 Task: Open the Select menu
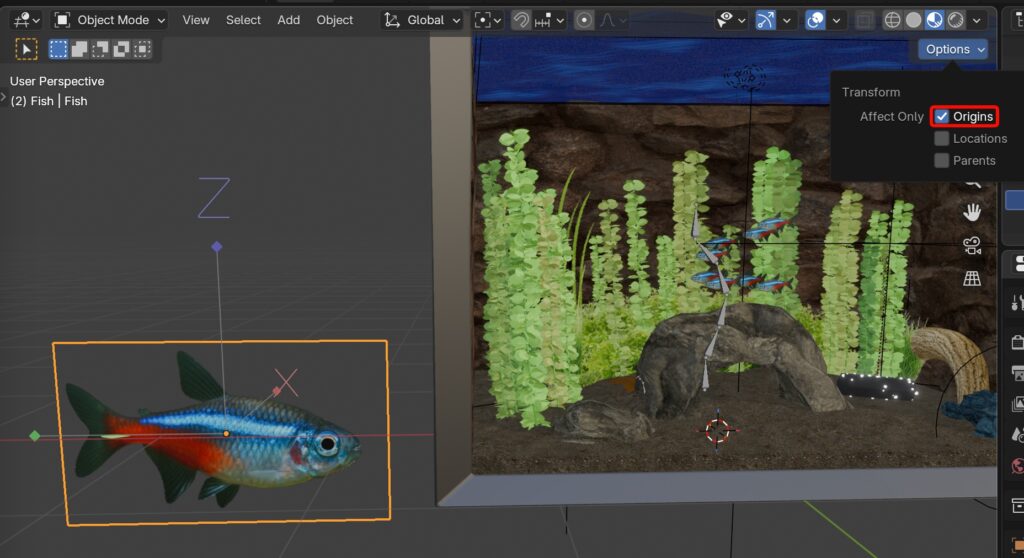243,20
